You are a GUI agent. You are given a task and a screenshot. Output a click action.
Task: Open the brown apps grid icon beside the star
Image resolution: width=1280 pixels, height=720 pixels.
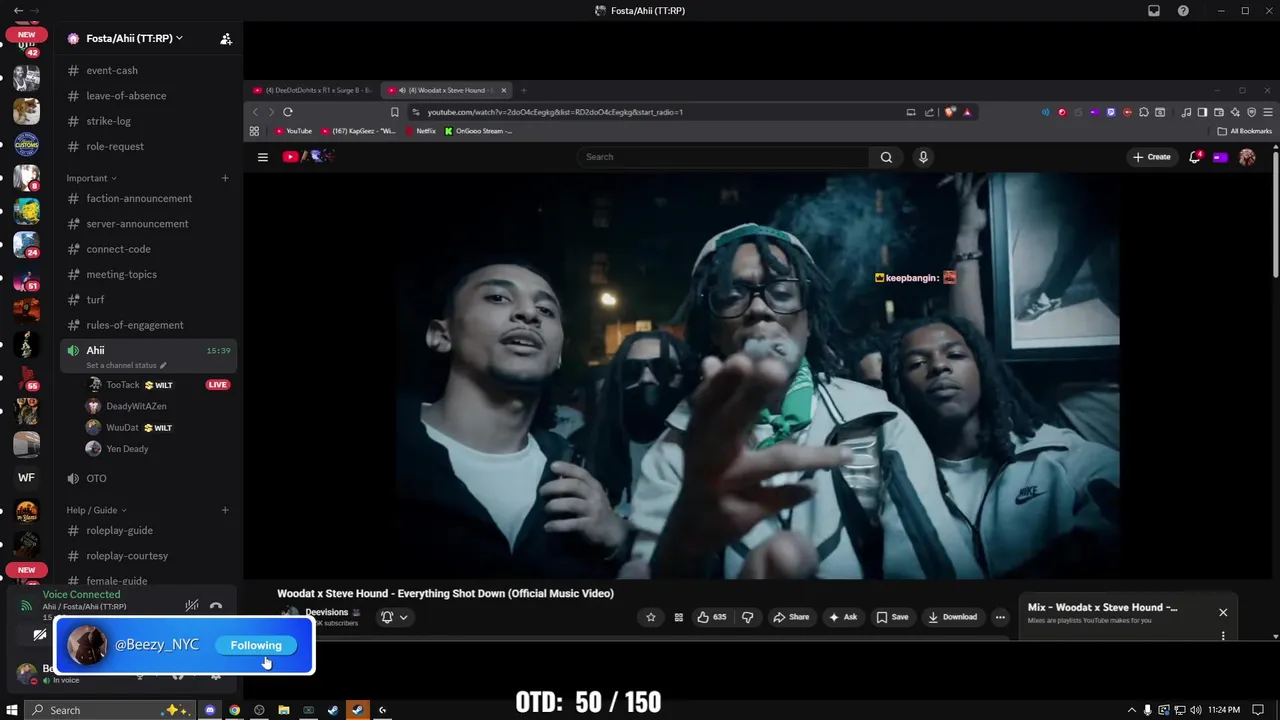678,617
